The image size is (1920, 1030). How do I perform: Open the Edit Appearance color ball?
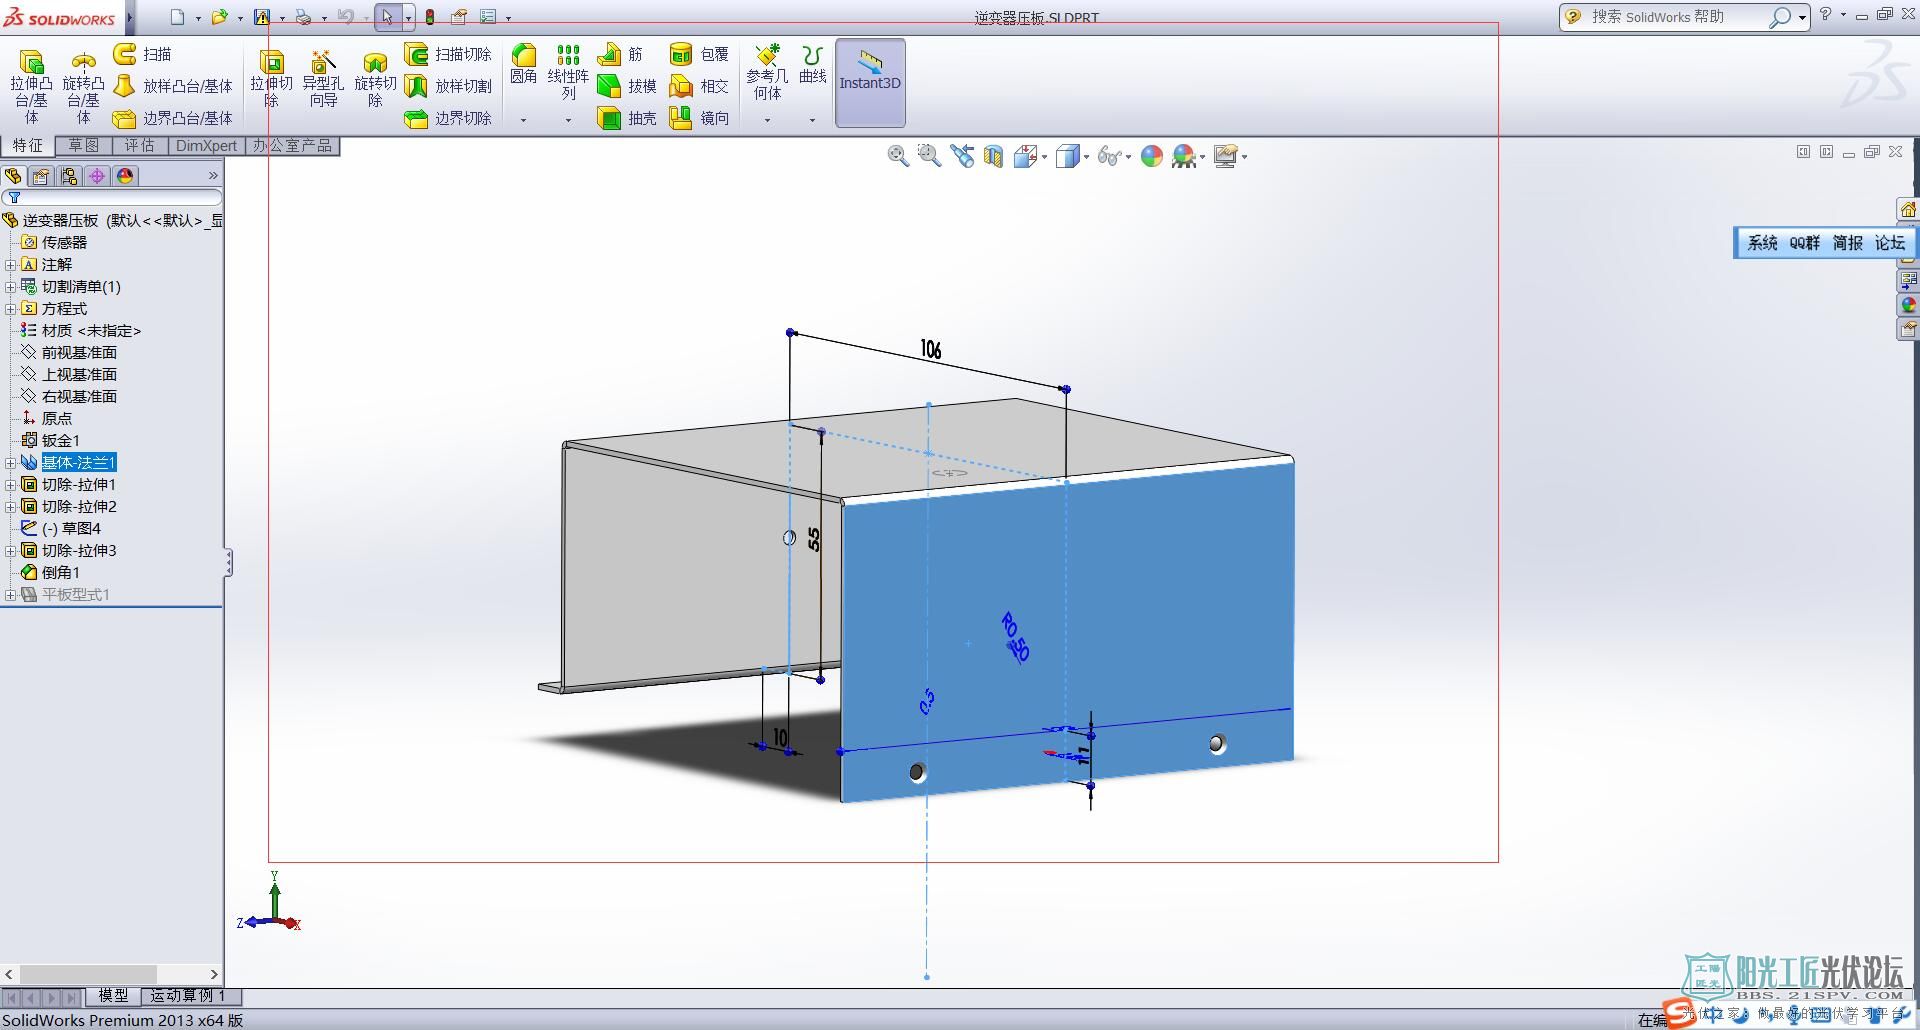(x=1152, y=156)
